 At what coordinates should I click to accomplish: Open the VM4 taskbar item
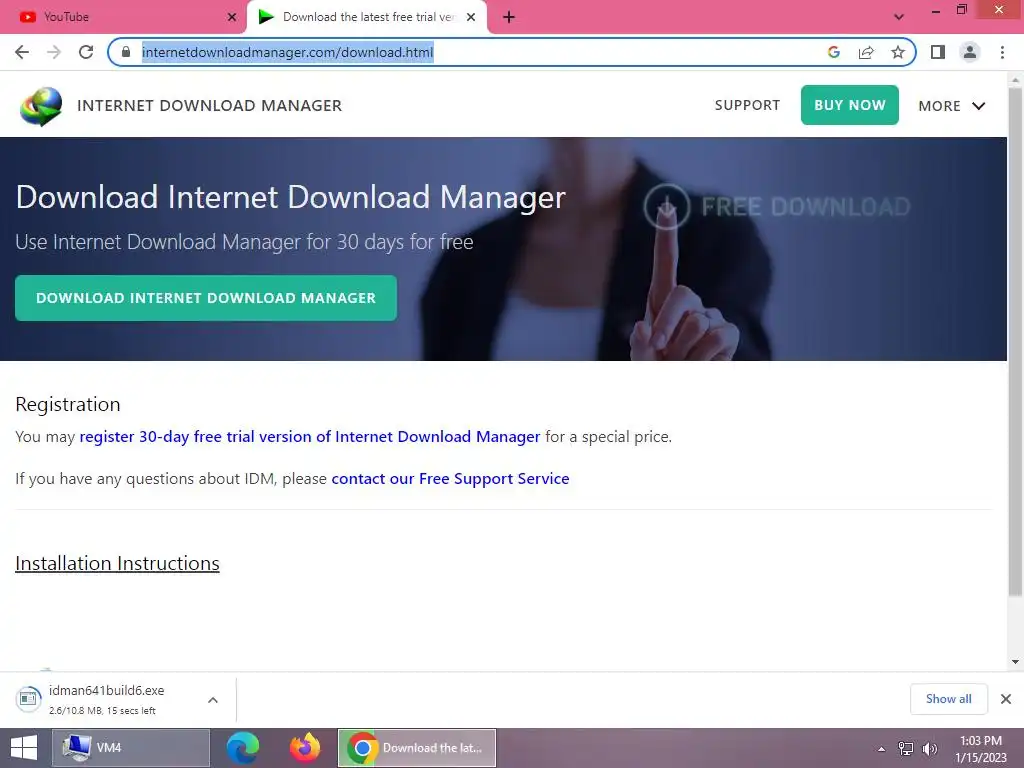131,748
